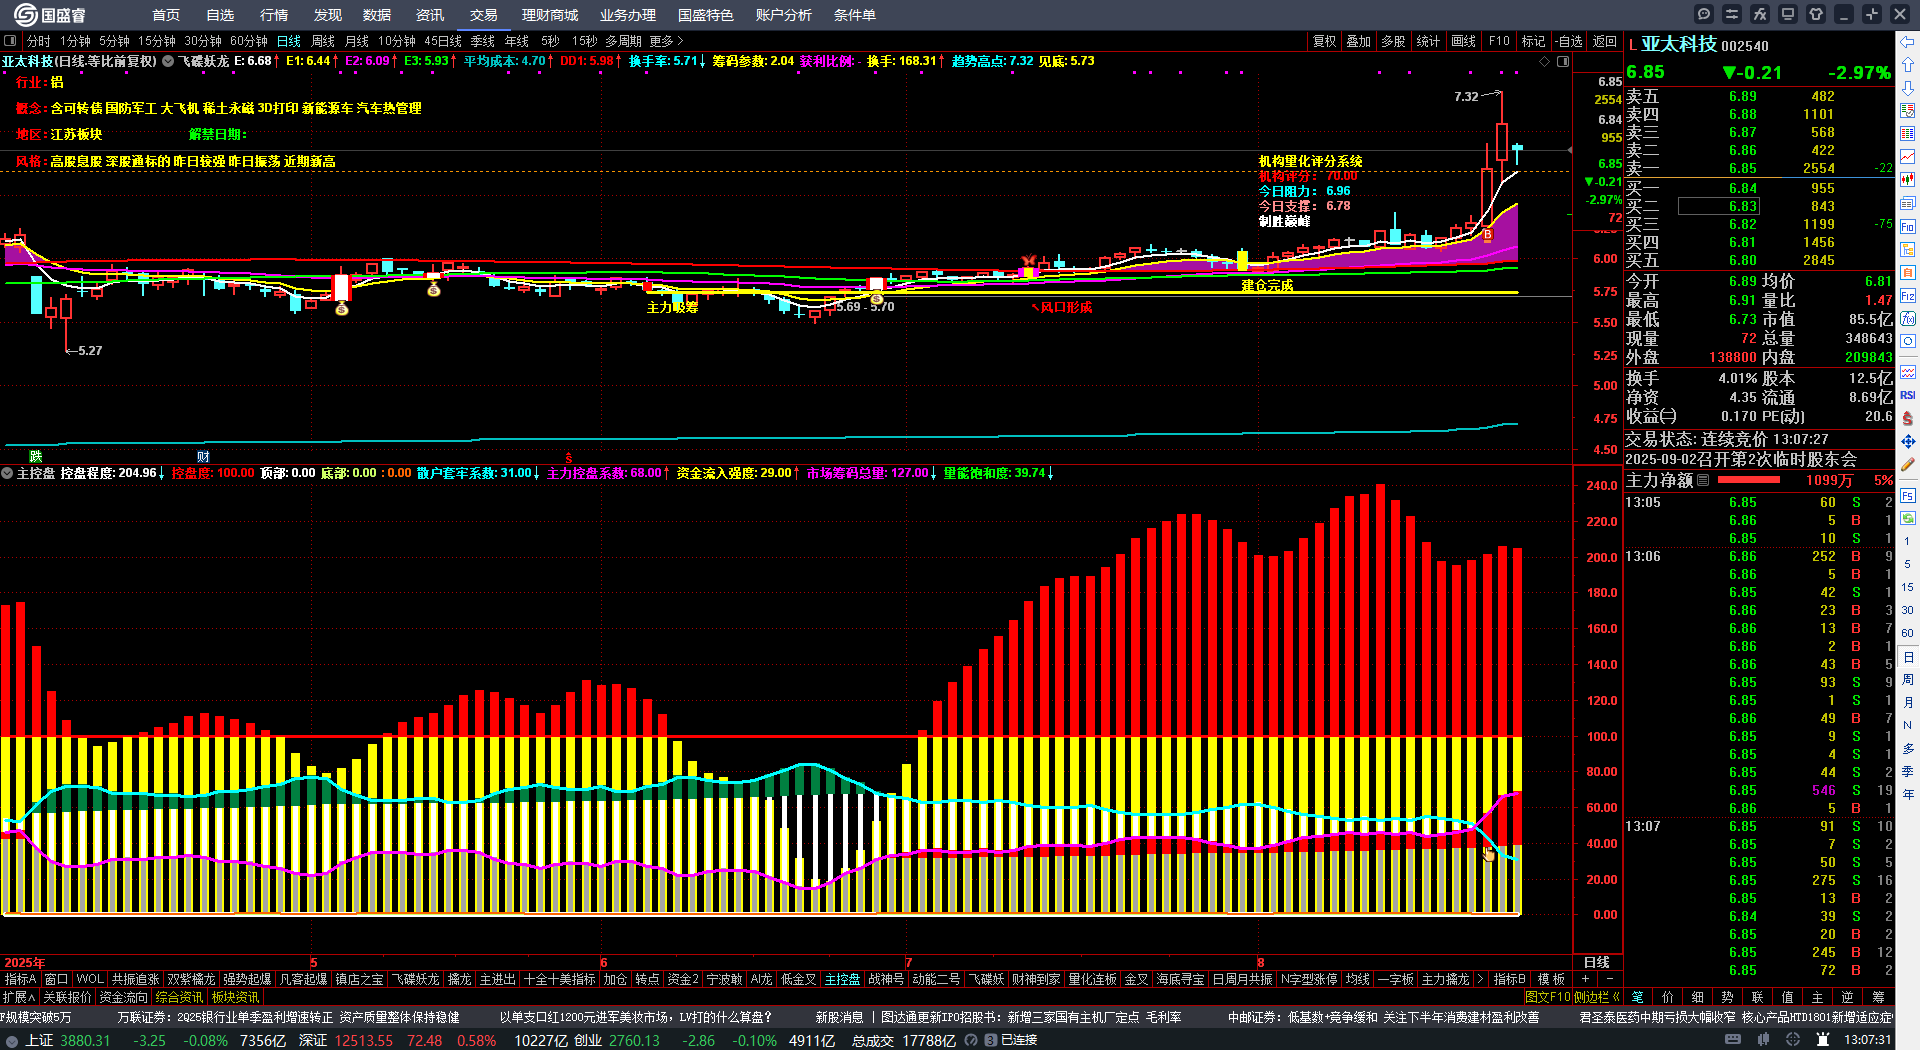This screenshot has height=1050, width=1920.
Task: Expand the 飞碟妖龙 indicator dropdown arrow
Action: click(x=168, y=61)
